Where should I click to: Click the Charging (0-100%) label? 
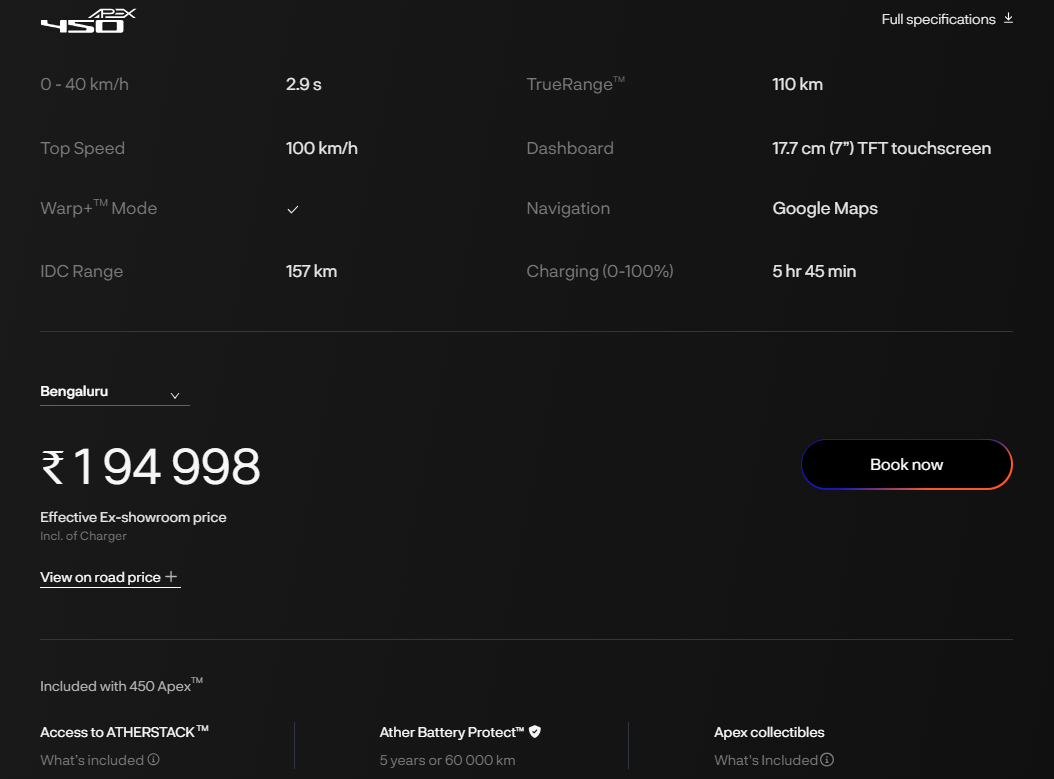(600, 272)
